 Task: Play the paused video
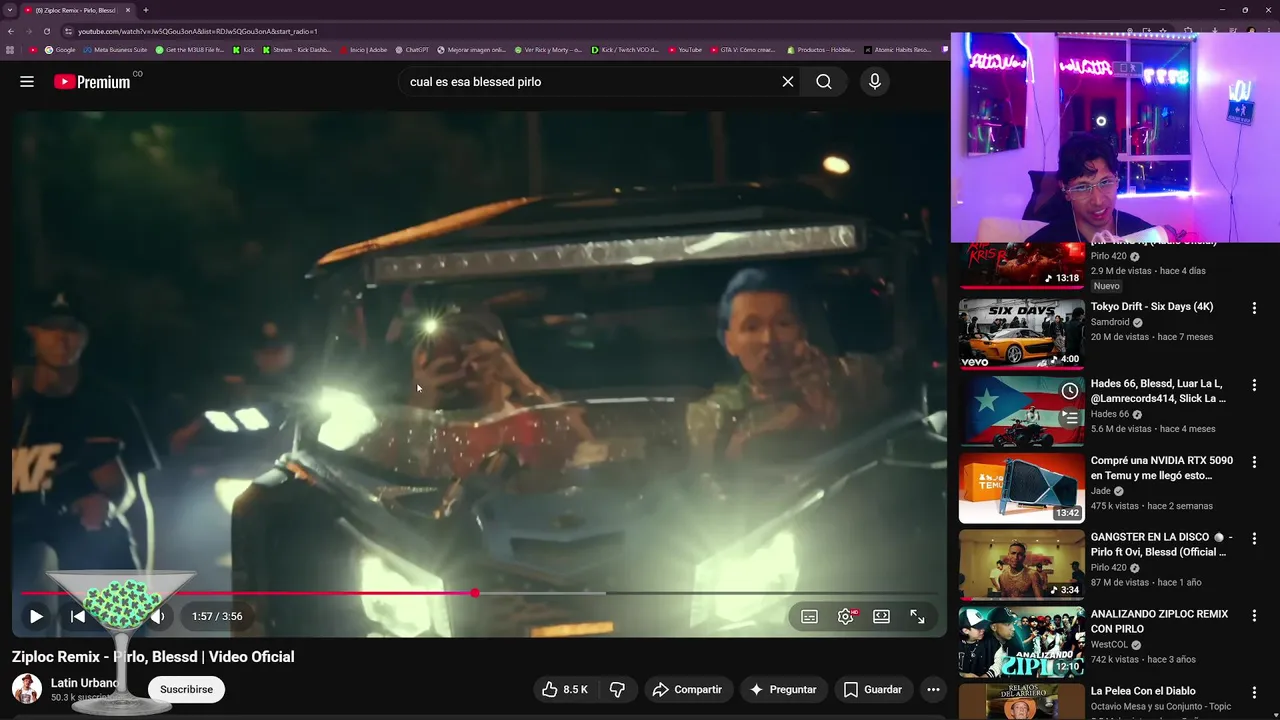[x=36, y=616]
